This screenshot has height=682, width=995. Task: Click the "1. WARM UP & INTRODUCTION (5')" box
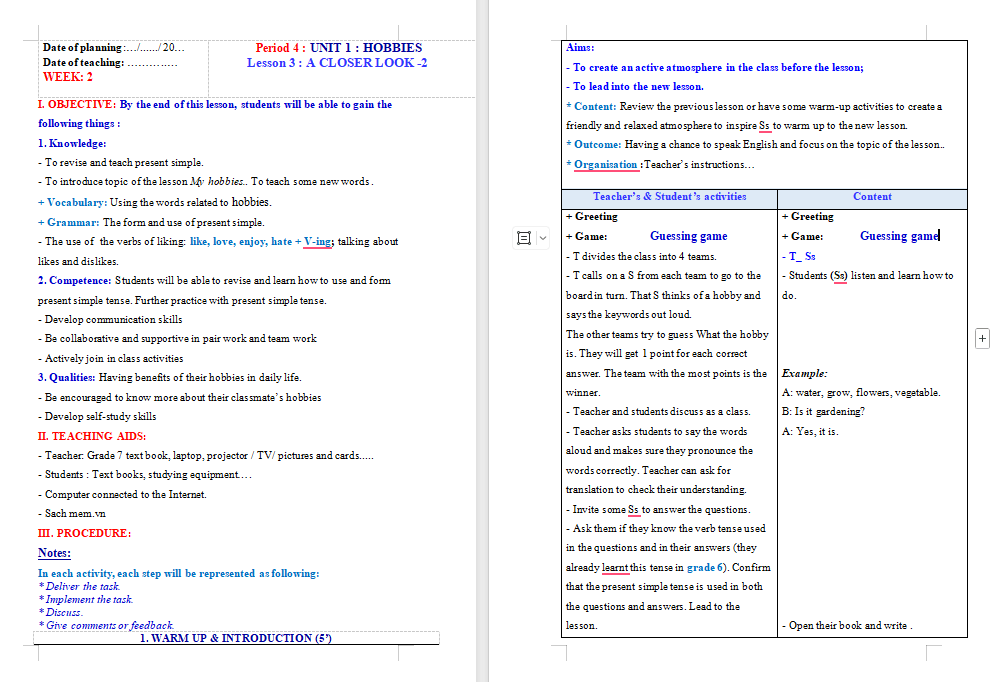pyautogui.click(x=237, y=637)
